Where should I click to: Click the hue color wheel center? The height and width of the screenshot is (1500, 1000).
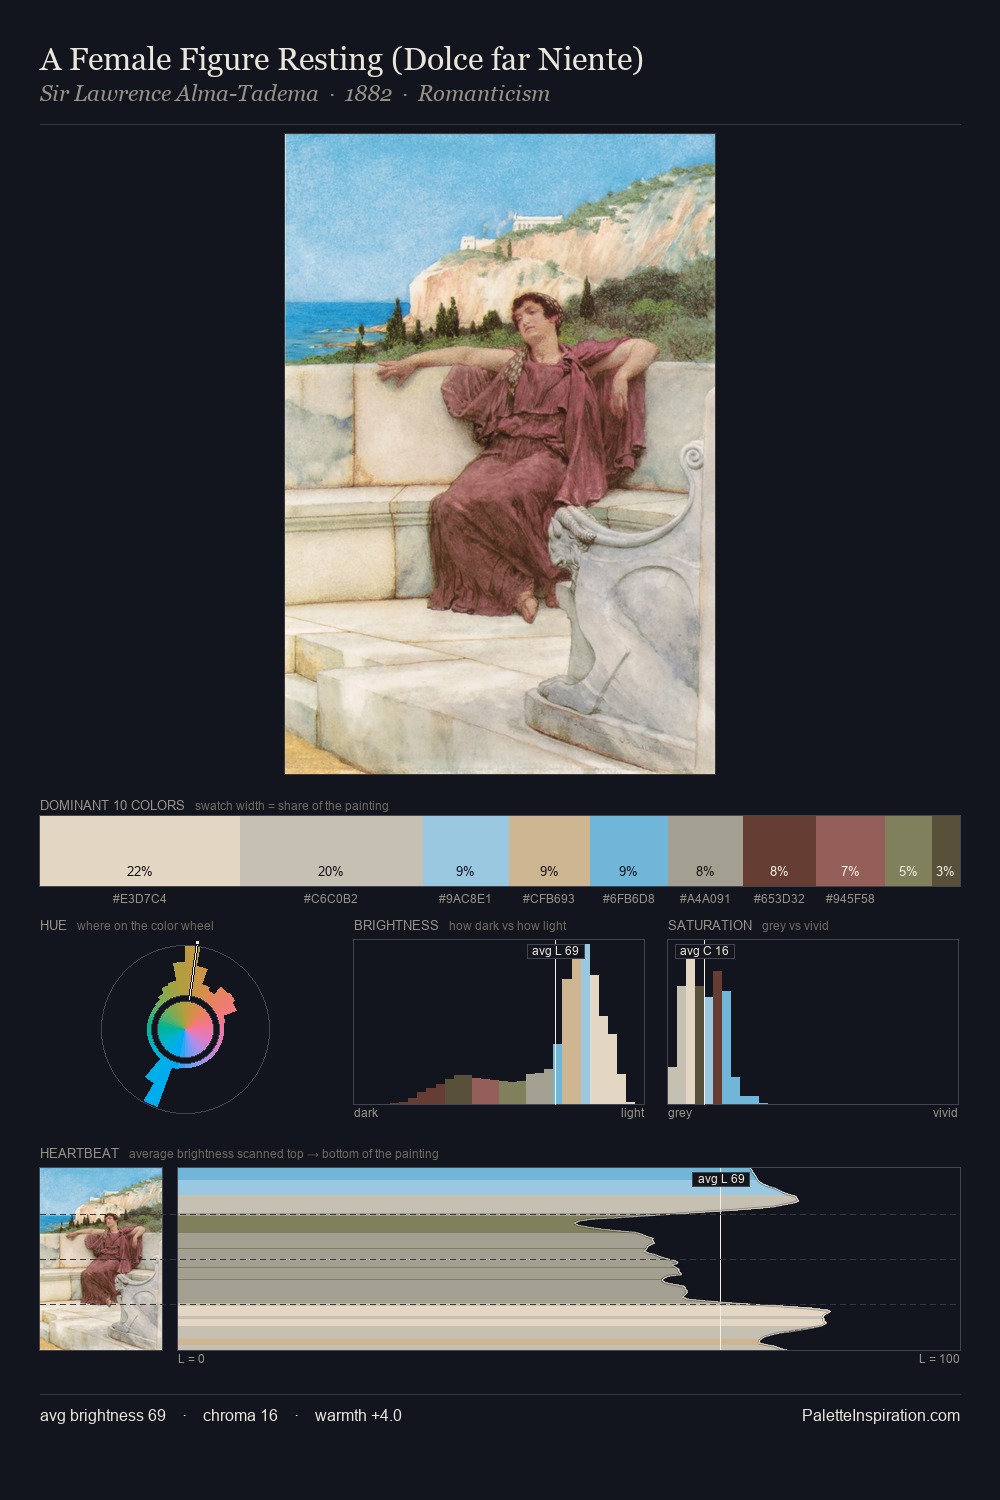coord(185,1029)
